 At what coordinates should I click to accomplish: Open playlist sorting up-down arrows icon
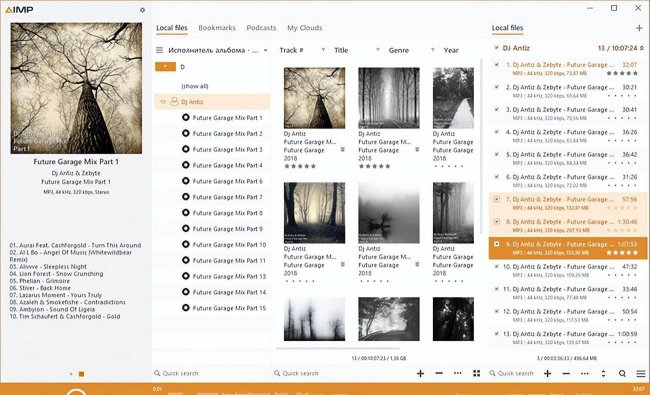pos(603,373)
